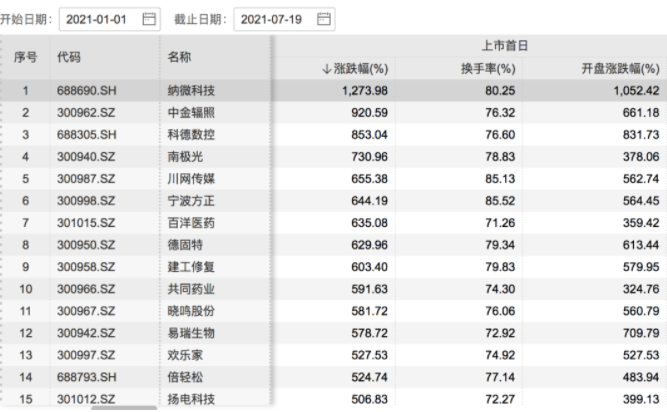667x412 pixels.
Task: Click the 序号 column header
Action: (x=26, y=57)
